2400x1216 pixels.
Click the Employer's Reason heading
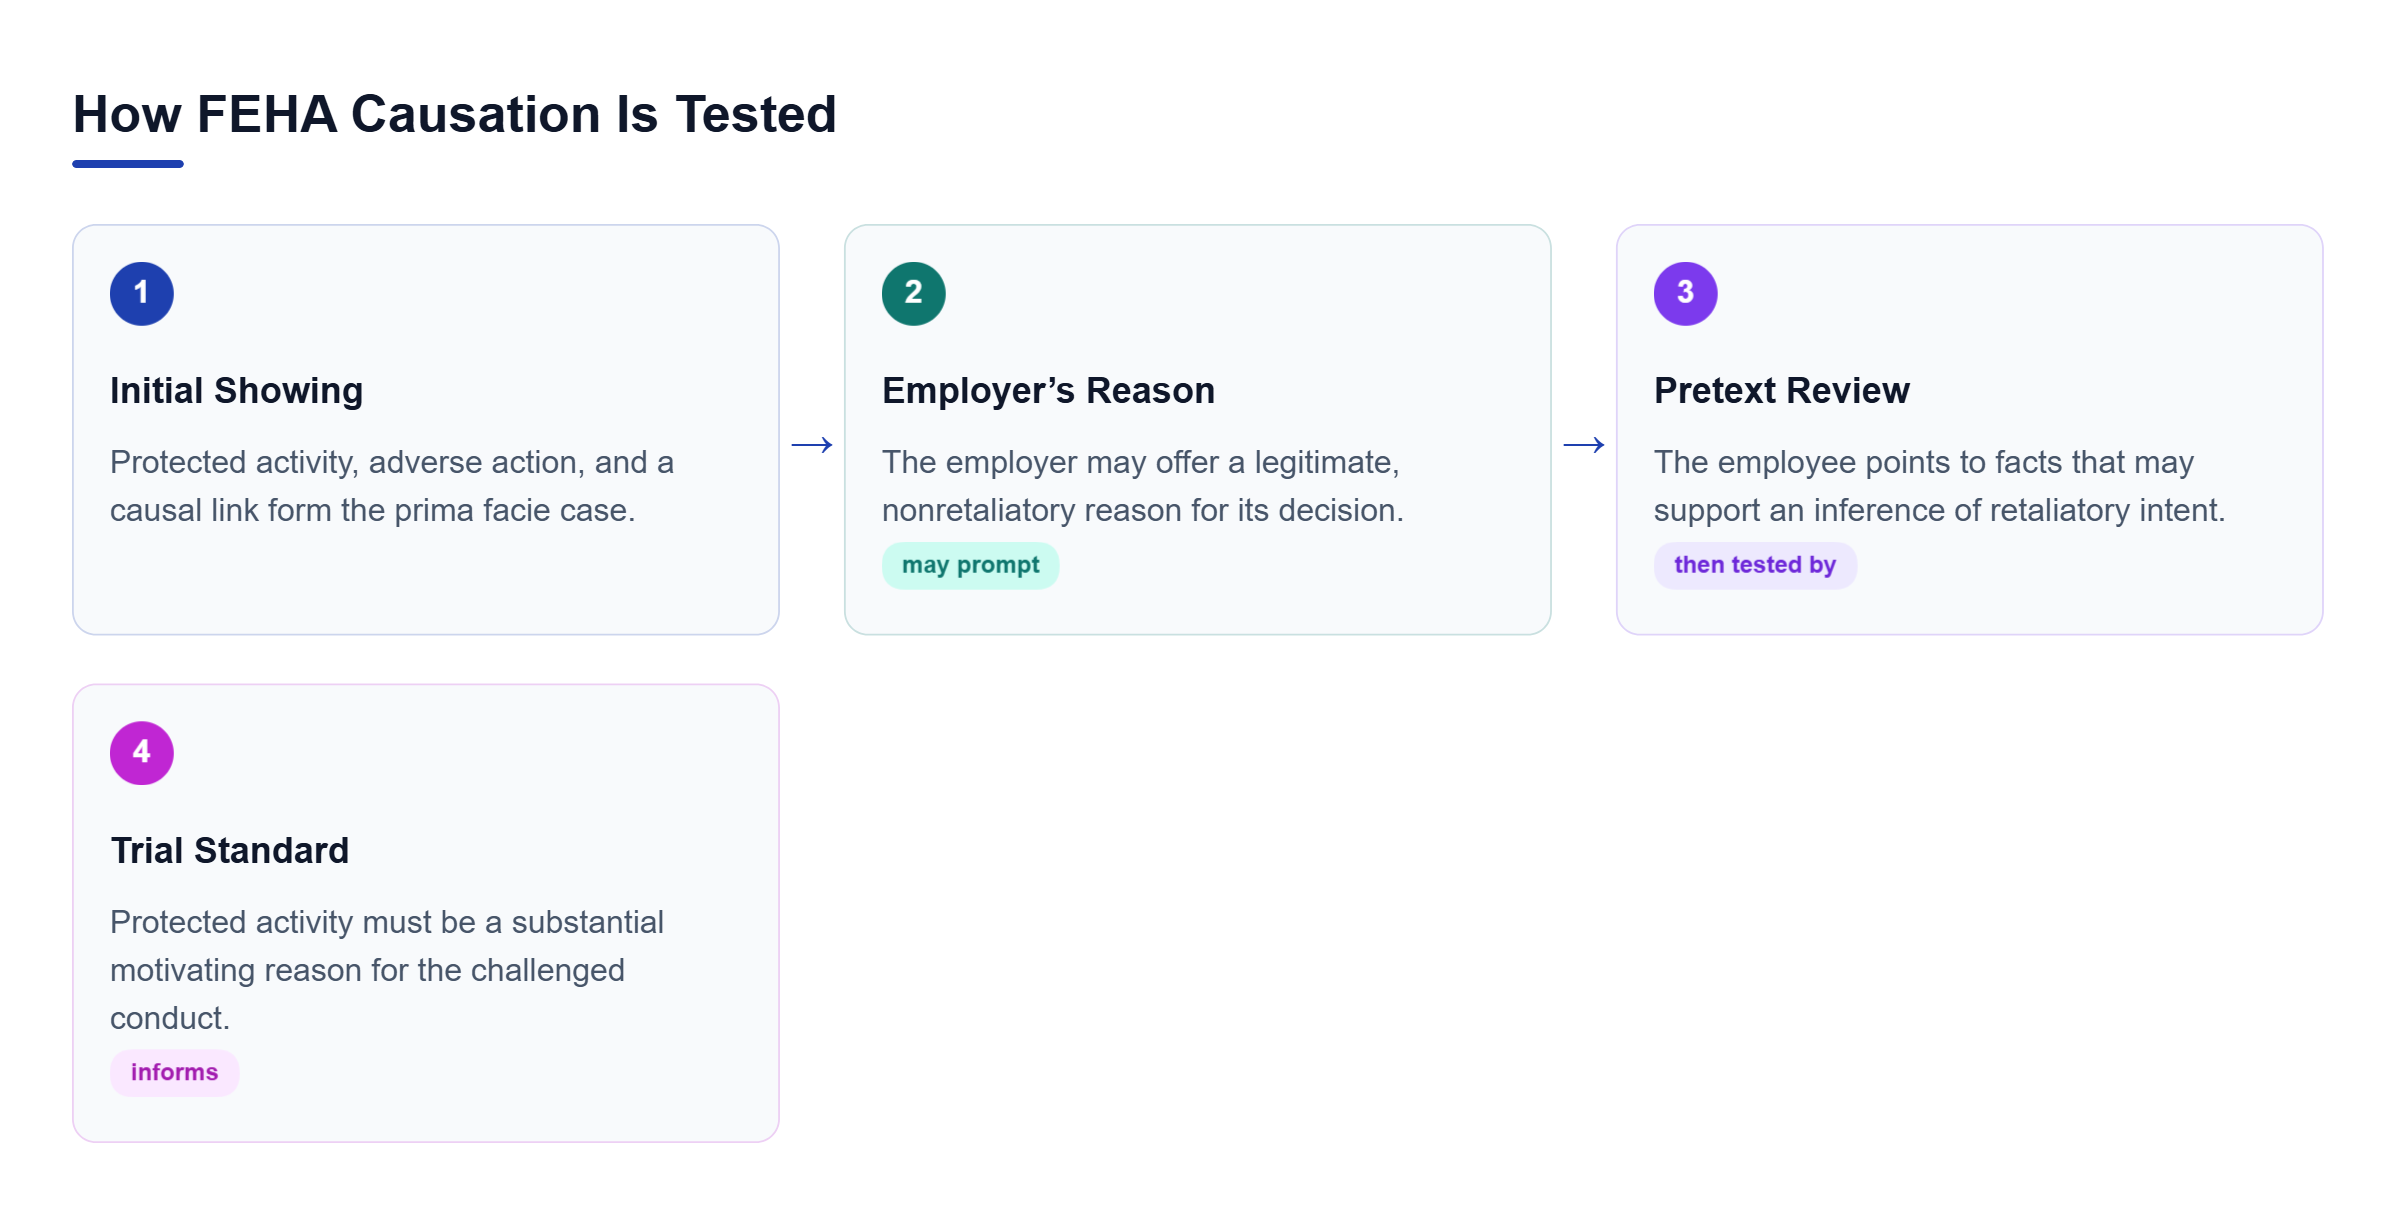(1048, 390)
